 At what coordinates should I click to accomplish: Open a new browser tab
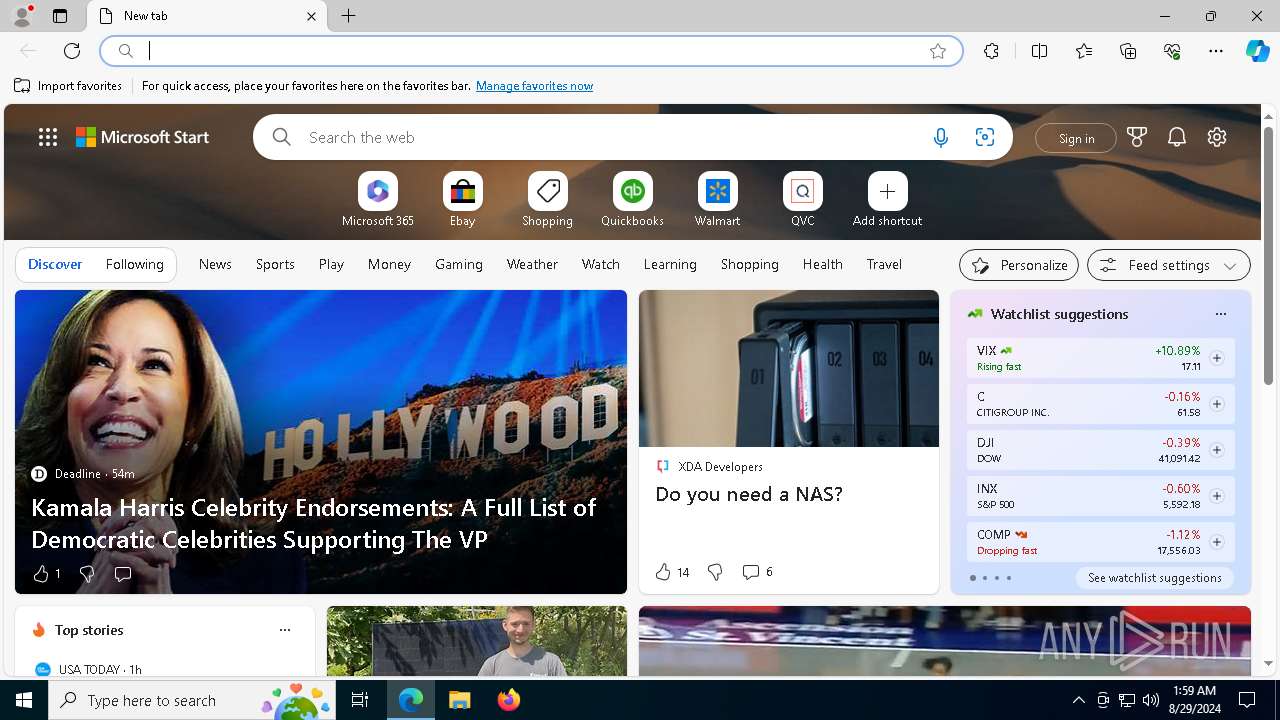coord(349,16)
